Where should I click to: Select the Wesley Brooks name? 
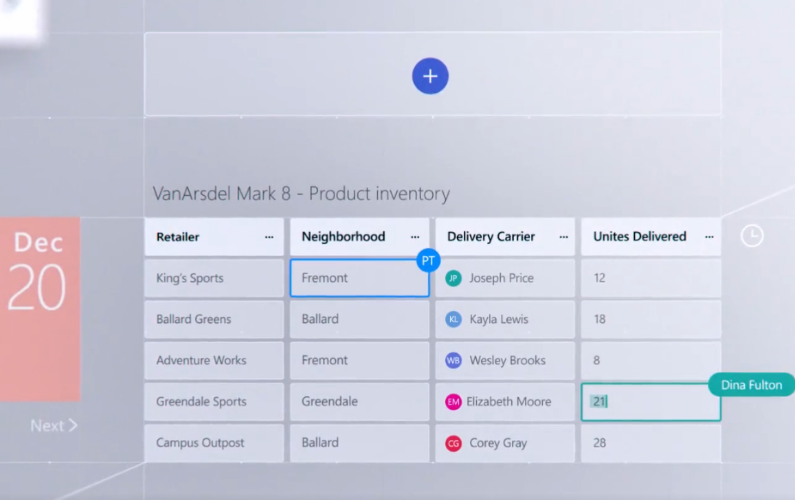[508, 360]
